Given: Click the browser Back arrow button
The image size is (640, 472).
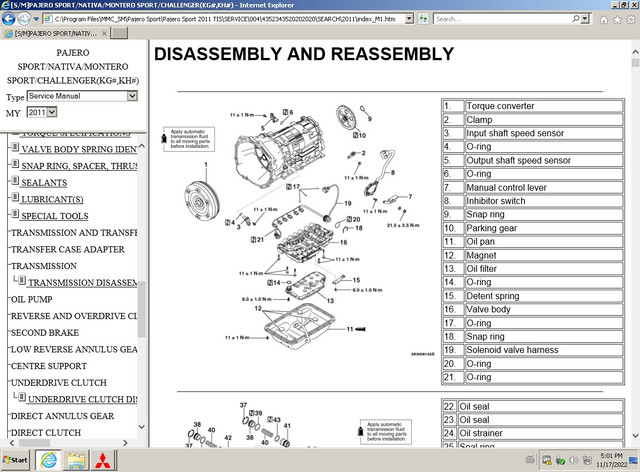Looking at the screenshot, I should coord(9,19).
